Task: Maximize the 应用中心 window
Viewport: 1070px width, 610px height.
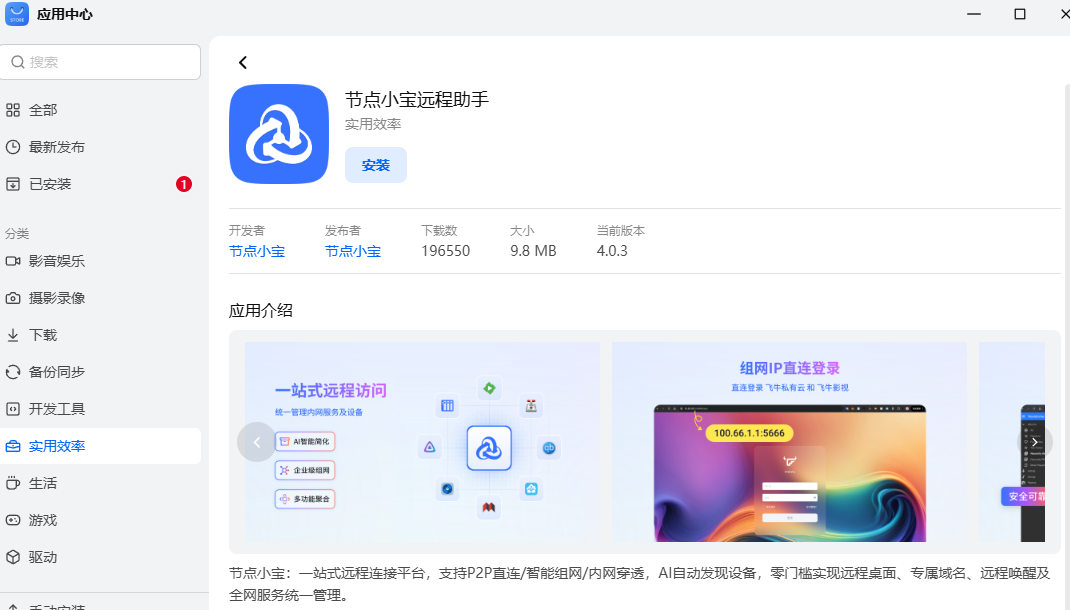Action: coord(1020,14)
